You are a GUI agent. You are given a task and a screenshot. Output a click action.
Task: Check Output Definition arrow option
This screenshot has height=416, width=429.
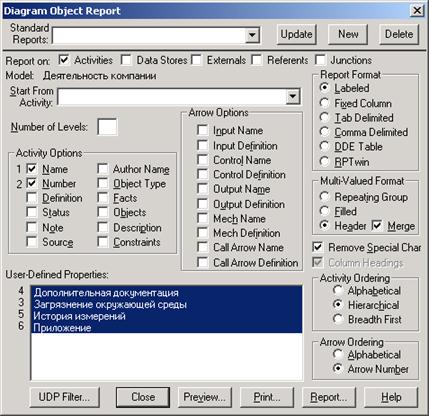pos(202,204)
